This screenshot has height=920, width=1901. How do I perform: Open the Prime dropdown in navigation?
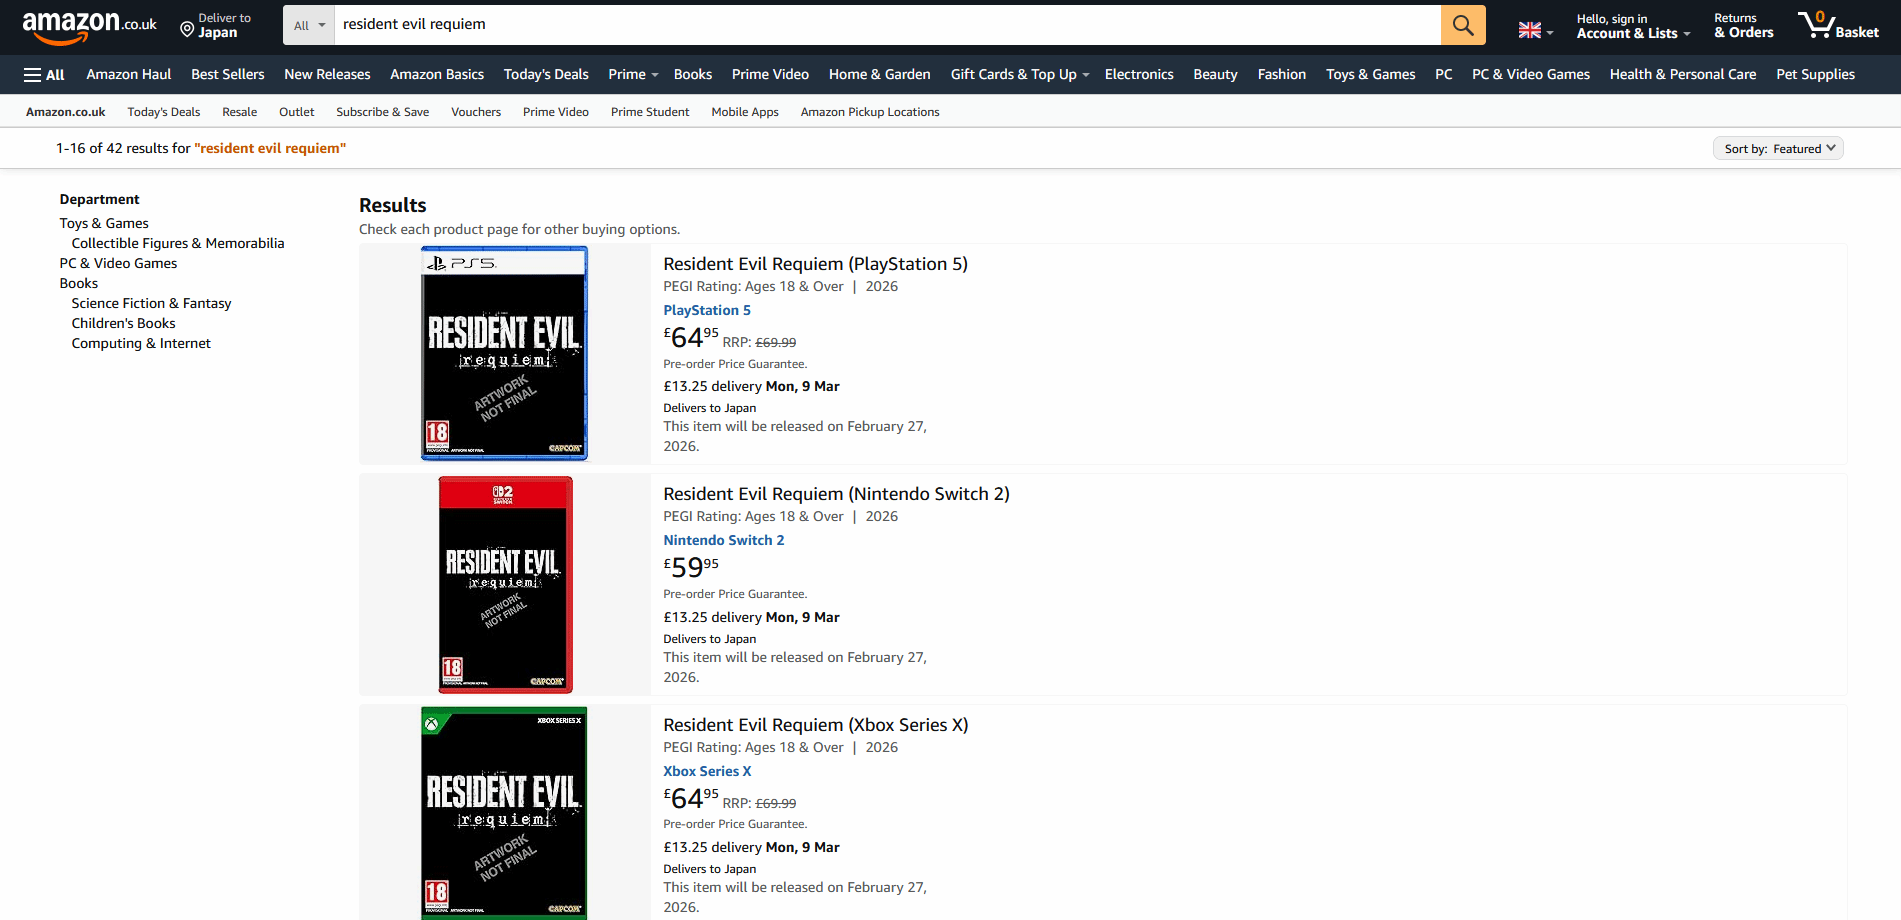pyautogui.click(x=632, y=75)
